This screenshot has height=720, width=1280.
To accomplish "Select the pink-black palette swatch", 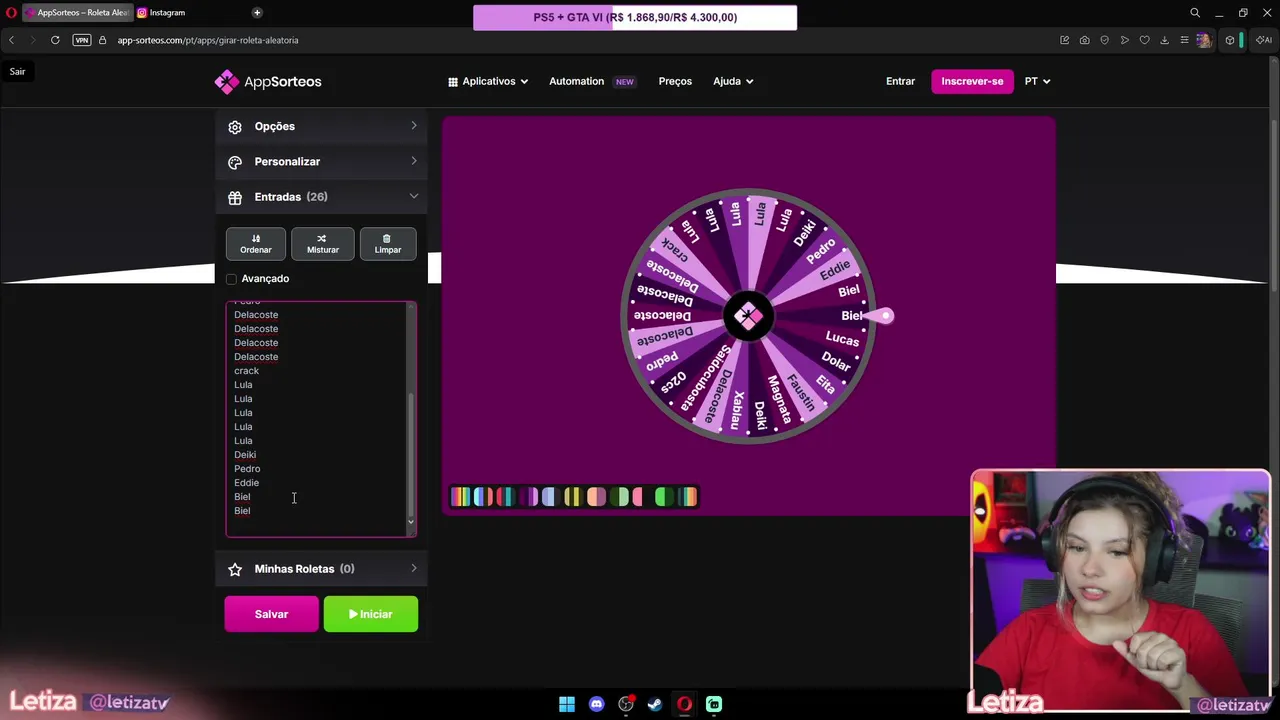I will pos(641,497).
